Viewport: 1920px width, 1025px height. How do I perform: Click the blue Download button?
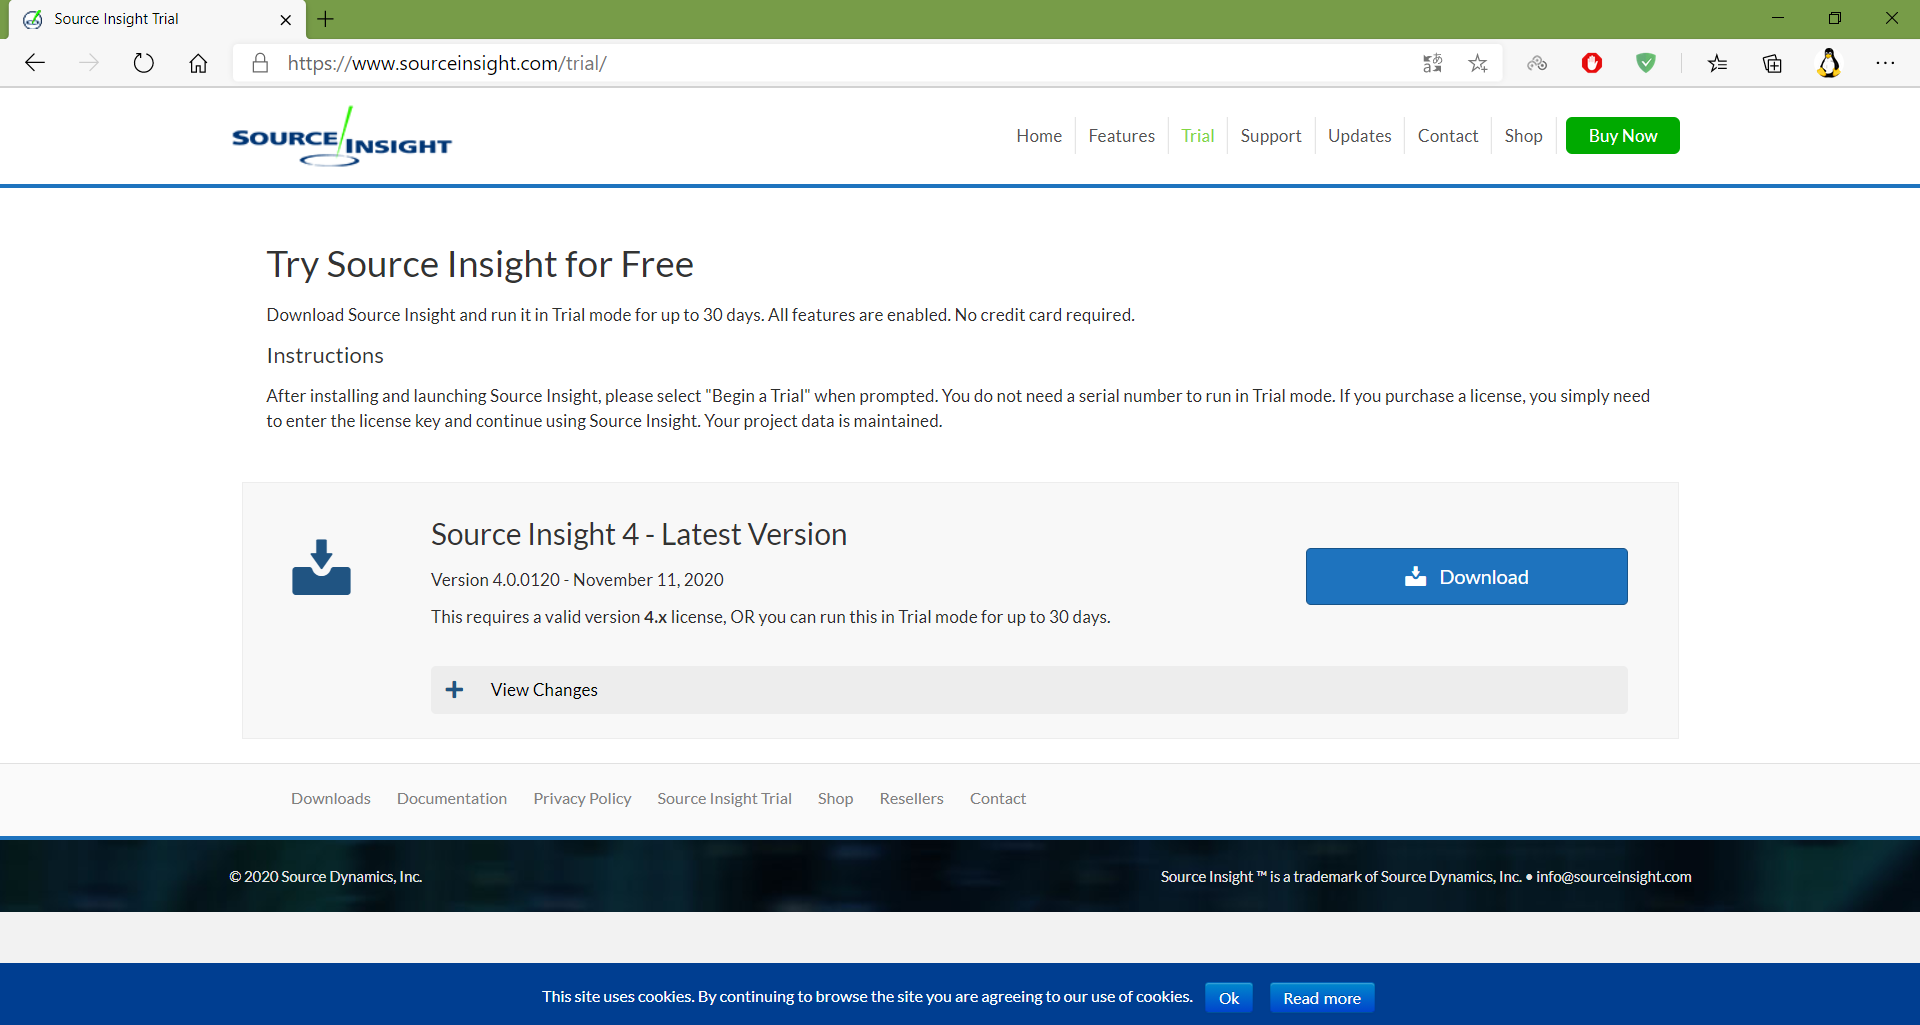pos(1466,577)
